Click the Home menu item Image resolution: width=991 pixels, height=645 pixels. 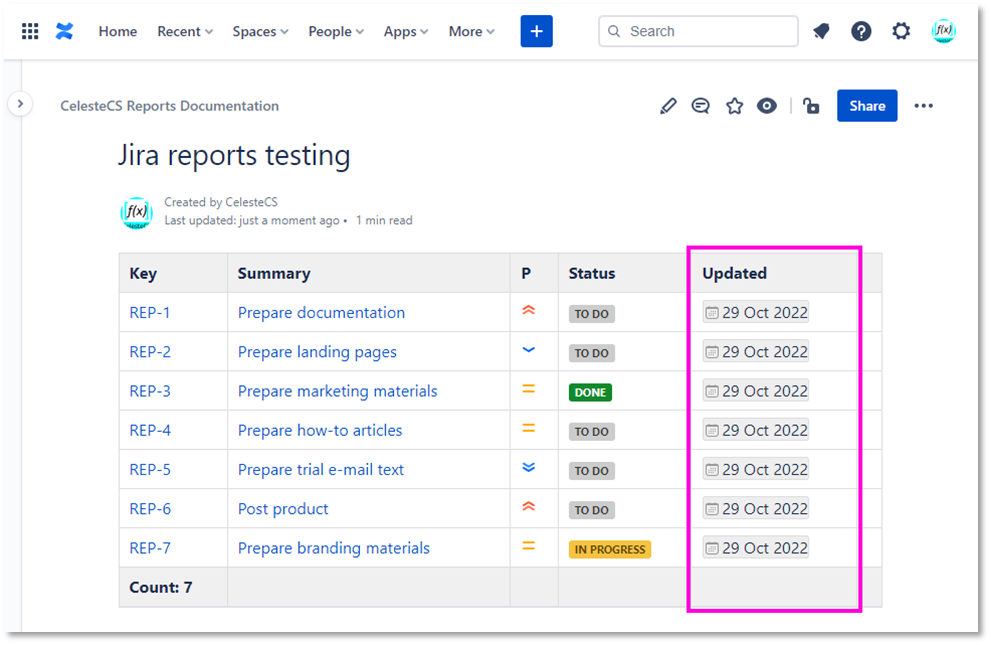(118, 31)
